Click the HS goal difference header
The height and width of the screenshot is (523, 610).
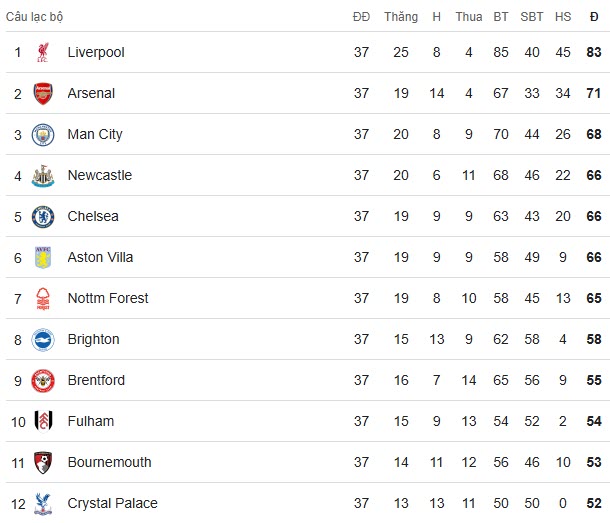coord(563,17)
